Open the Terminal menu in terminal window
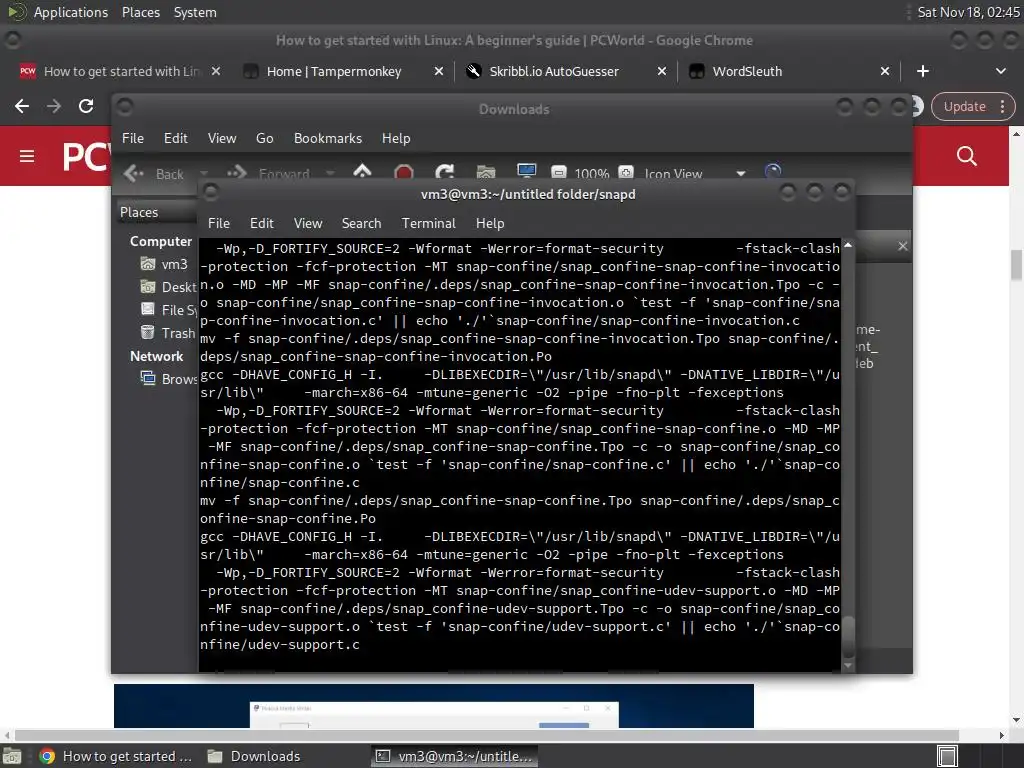This screenshot has width=1024, height=768. pyautogui.click(x=428, y=223)
